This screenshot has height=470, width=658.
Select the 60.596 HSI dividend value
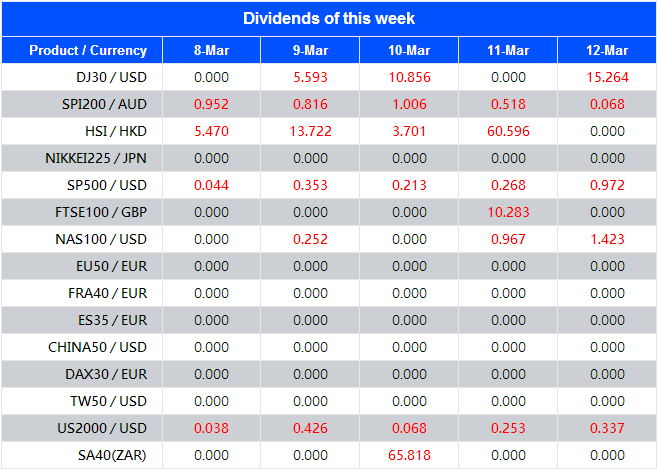[508, 131]
